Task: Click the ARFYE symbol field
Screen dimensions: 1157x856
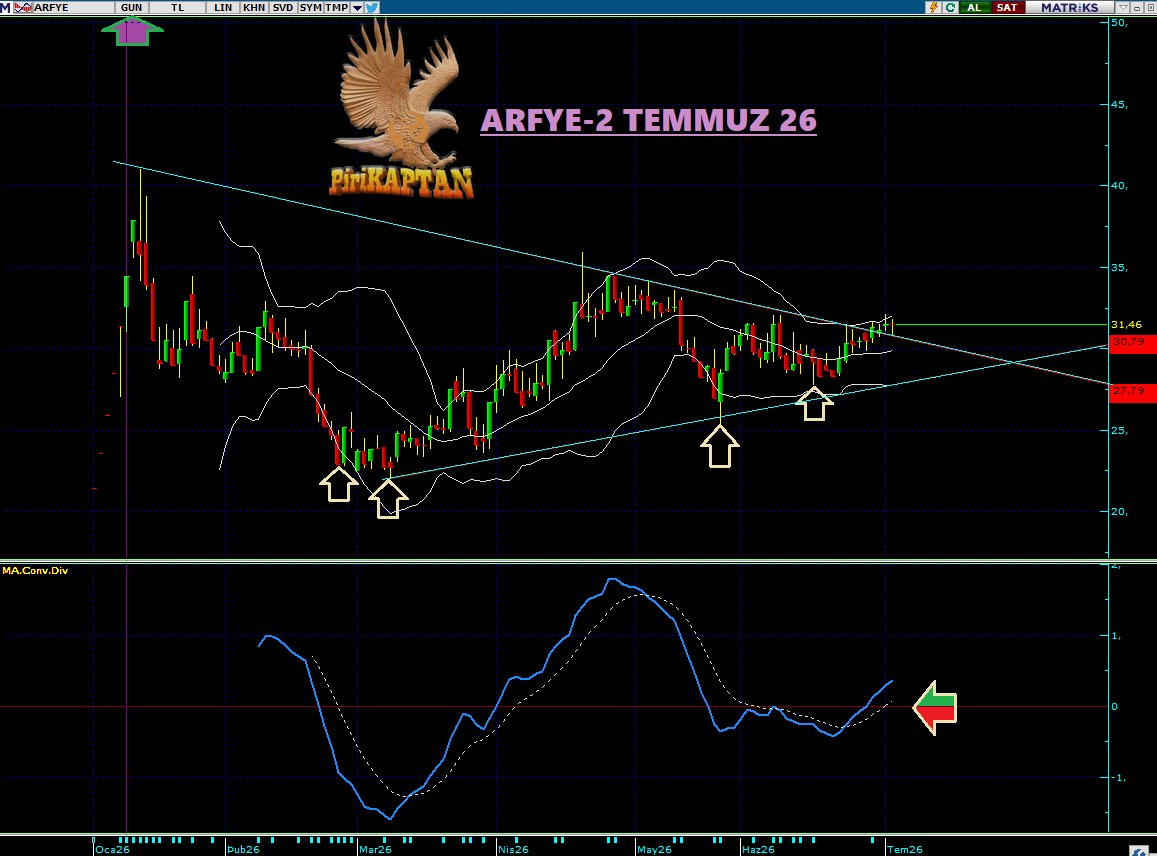Action: 73,7
